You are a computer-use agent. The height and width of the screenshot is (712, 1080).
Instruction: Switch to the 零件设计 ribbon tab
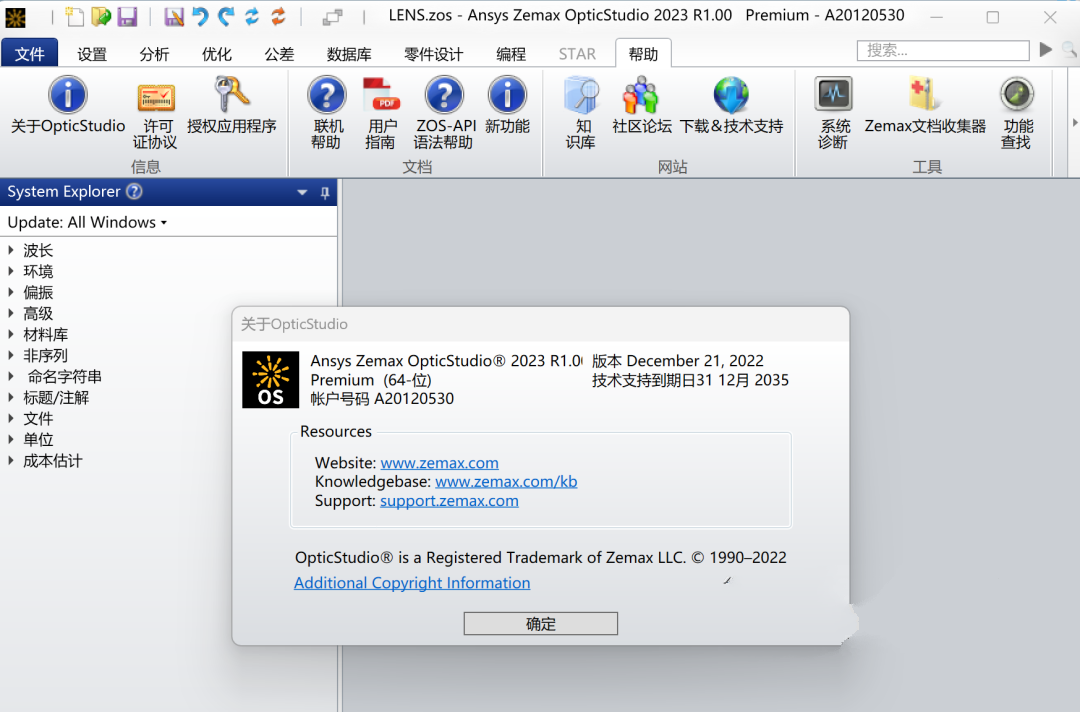coord(433,54)
